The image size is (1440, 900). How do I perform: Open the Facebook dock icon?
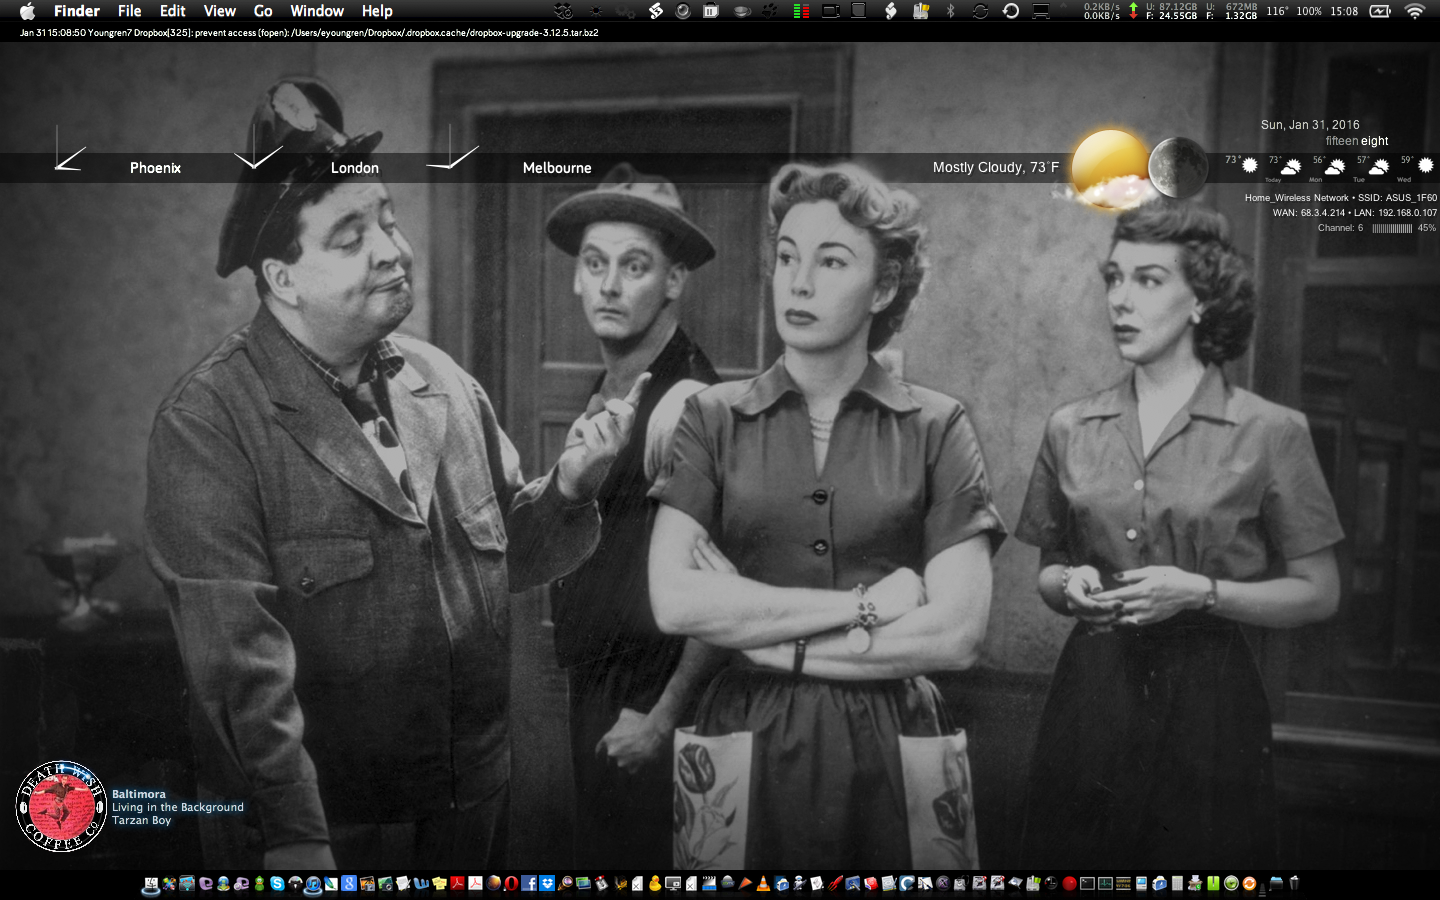point(529,884)
